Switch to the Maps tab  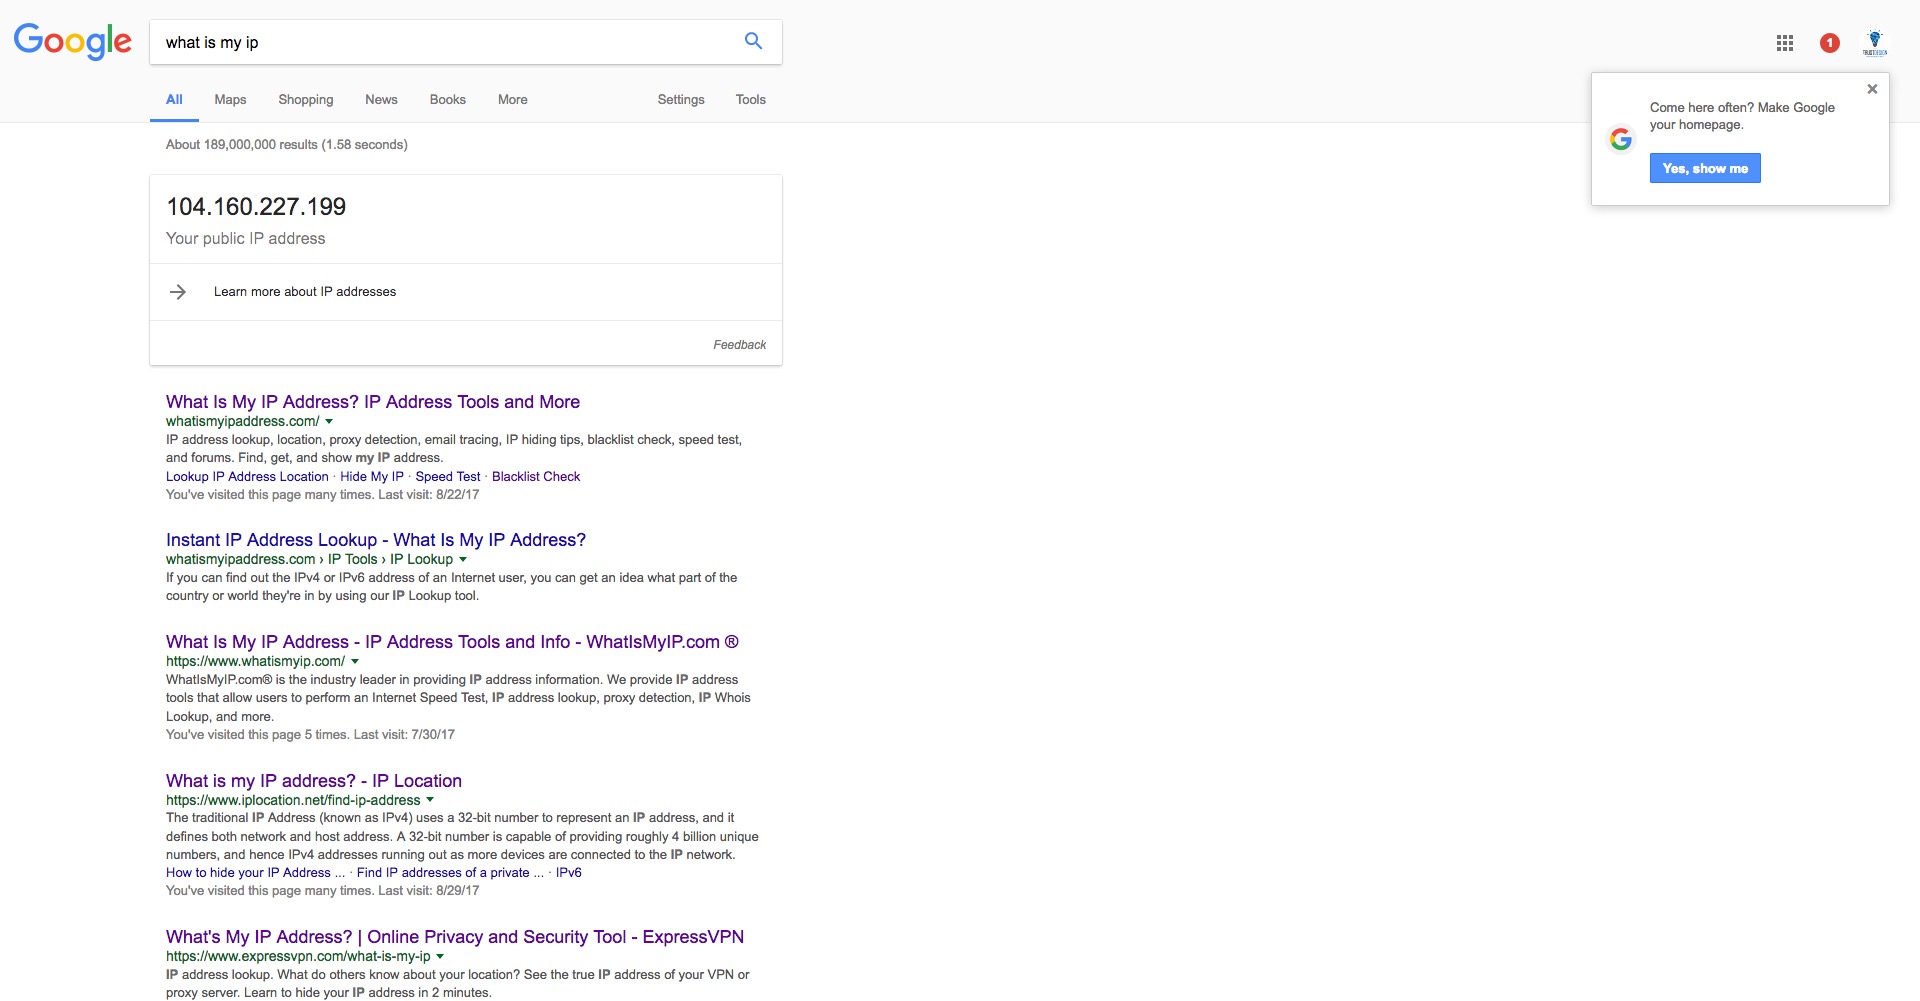point(230,100)
